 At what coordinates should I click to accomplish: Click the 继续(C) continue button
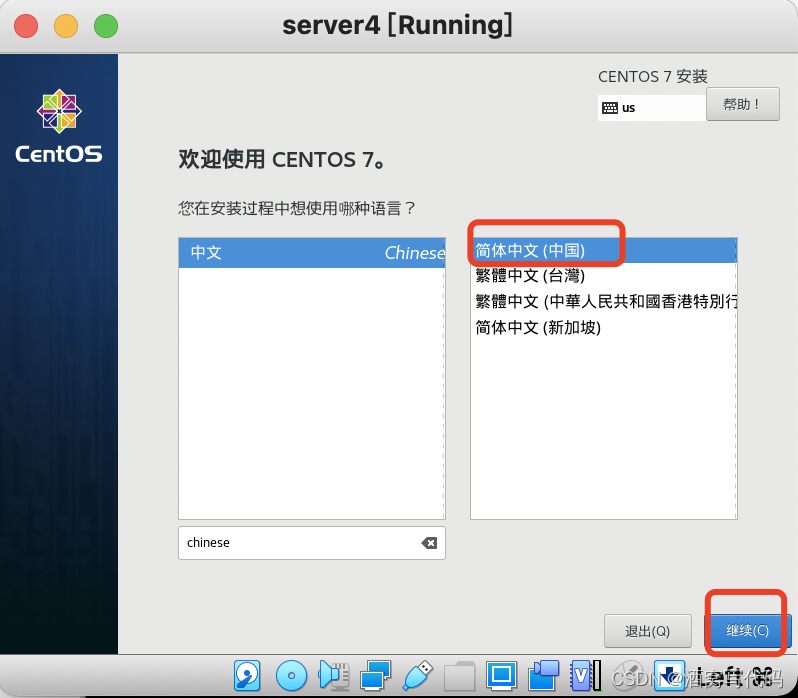point(747,630)
